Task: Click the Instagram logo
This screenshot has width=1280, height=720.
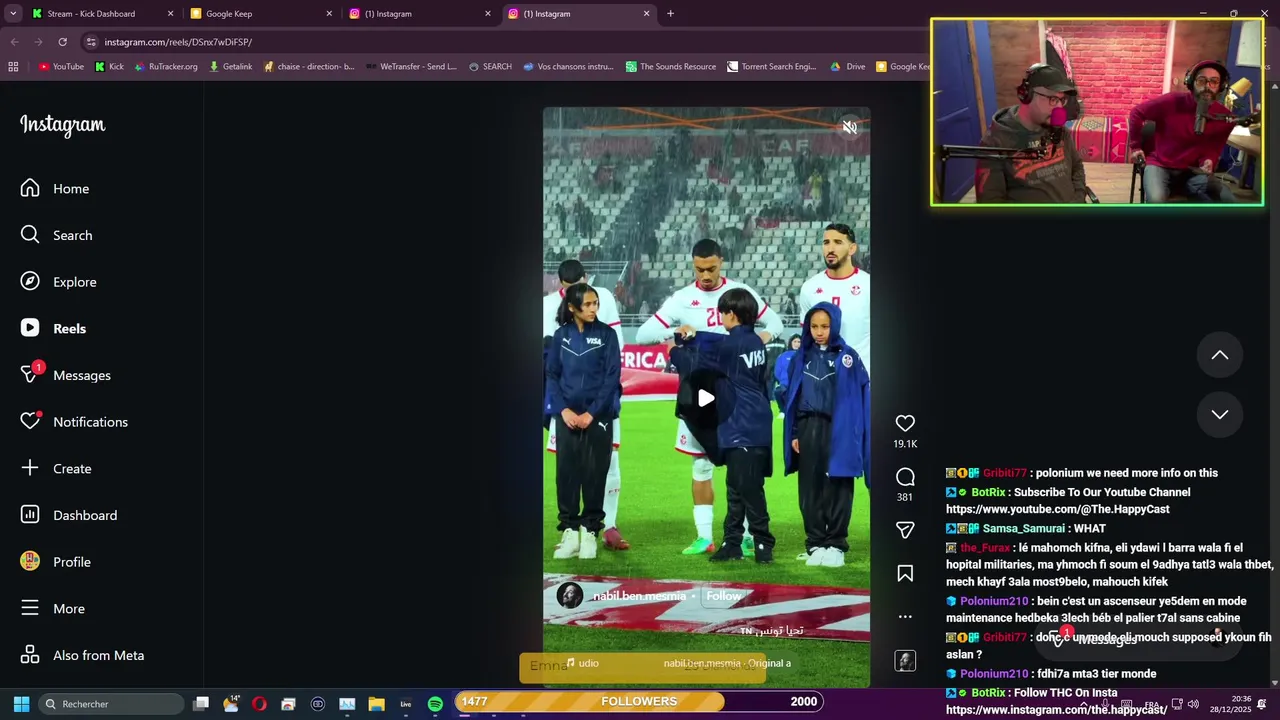Action: point(62,125)
